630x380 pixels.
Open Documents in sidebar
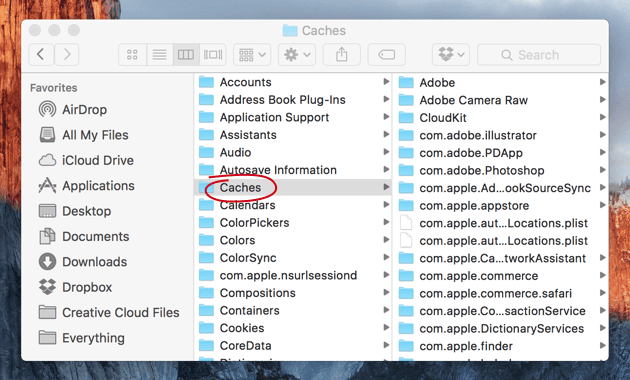pos(84,236)
